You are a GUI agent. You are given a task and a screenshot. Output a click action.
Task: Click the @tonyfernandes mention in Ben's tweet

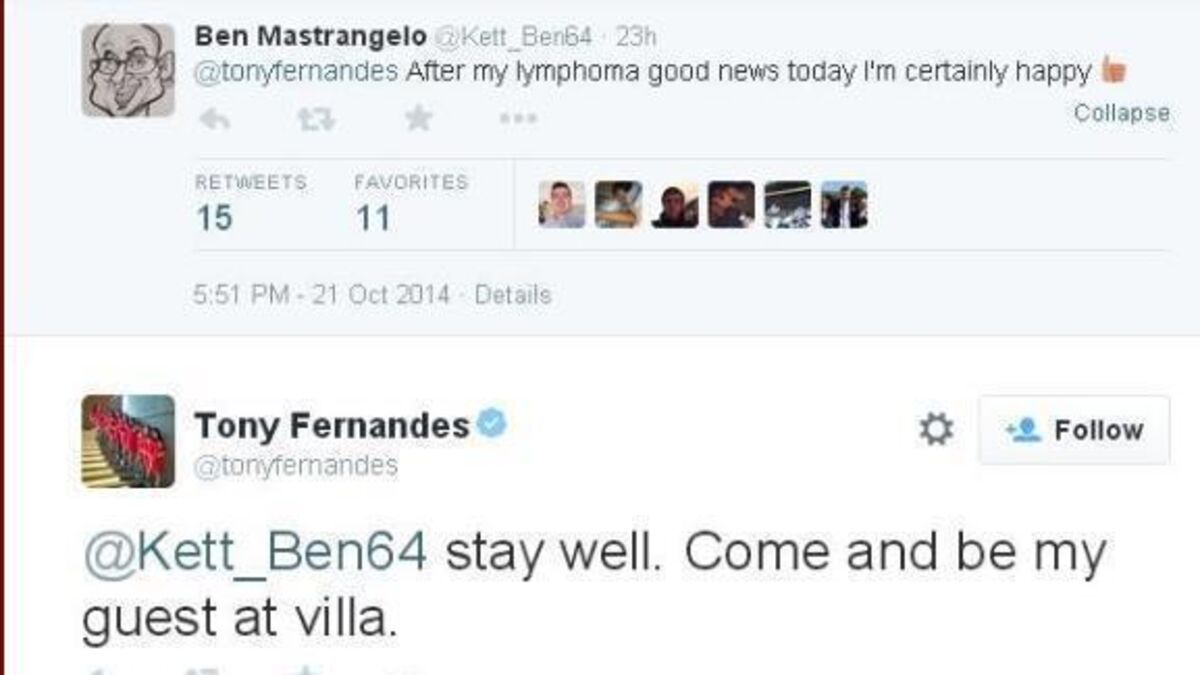(x=296, y=71)
